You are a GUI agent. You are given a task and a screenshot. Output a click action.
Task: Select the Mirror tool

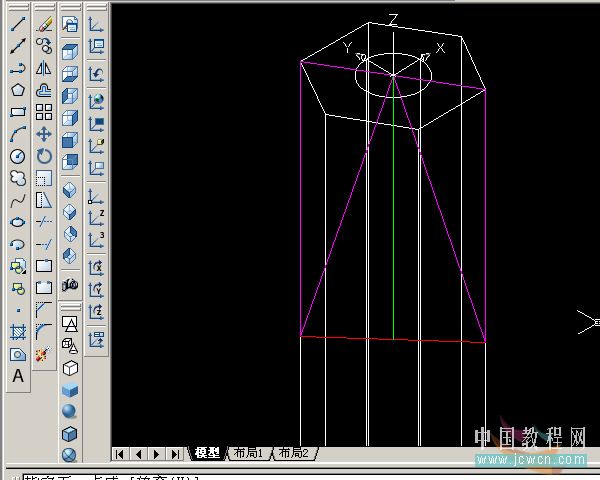(x=44, y=68)
